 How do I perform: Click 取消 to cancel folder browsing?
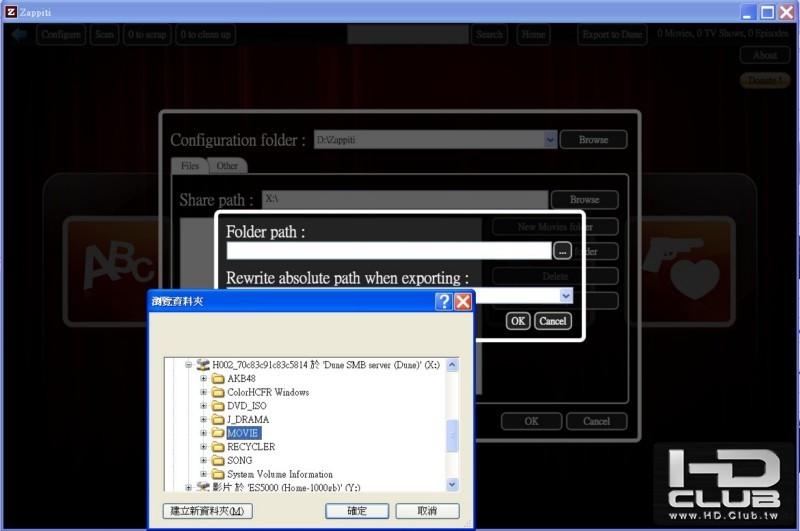click(428, 511)
